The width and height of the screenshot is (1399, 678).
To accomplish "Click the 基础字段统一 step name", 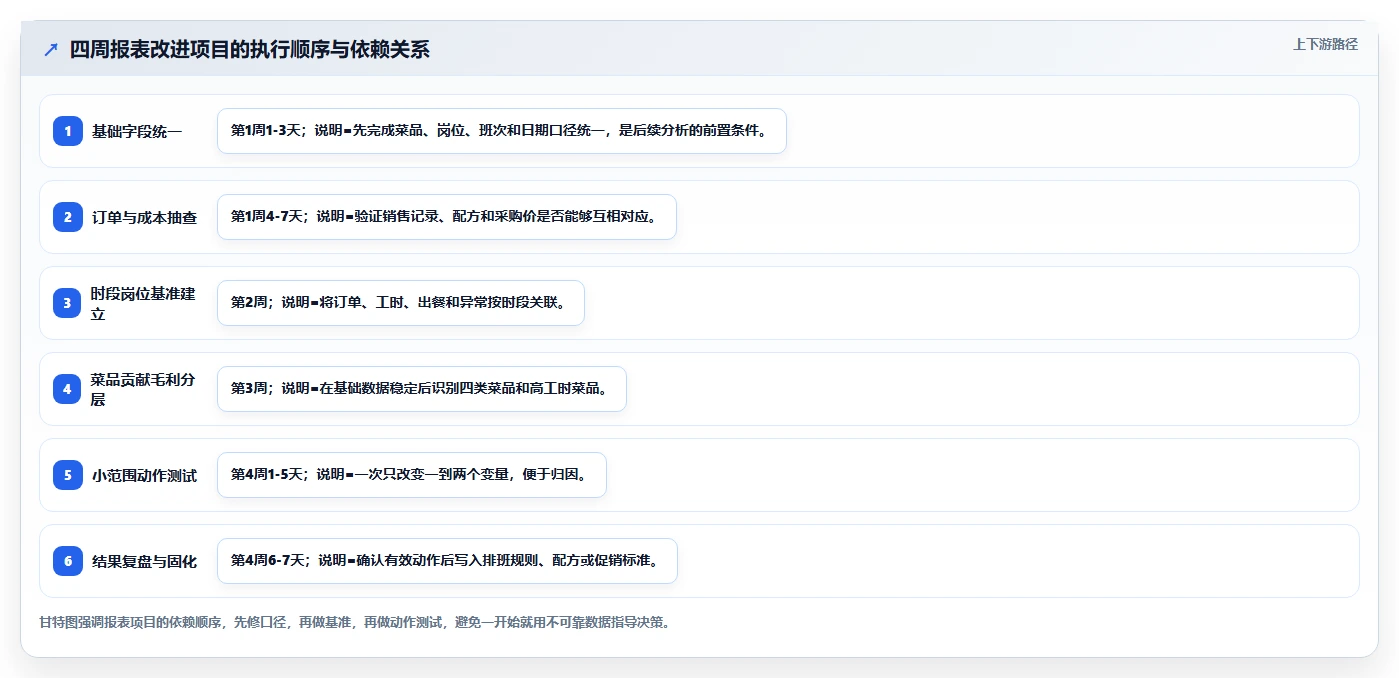I will tap(137, 131).
